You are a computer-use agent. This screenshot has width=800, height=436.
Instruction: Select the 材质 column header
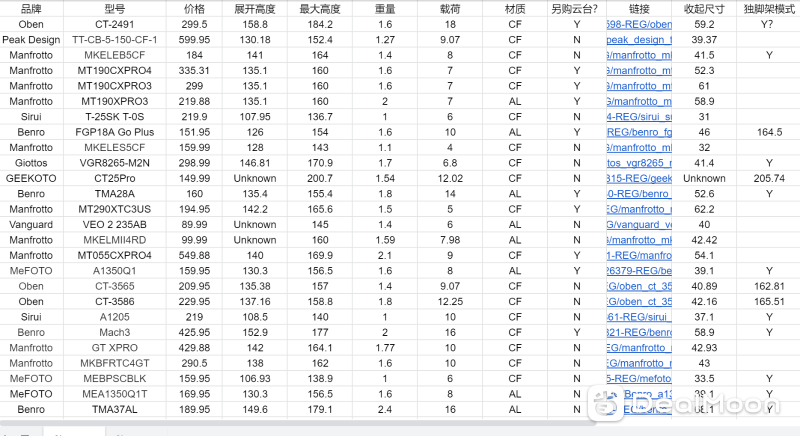click(x=515, y=9)
